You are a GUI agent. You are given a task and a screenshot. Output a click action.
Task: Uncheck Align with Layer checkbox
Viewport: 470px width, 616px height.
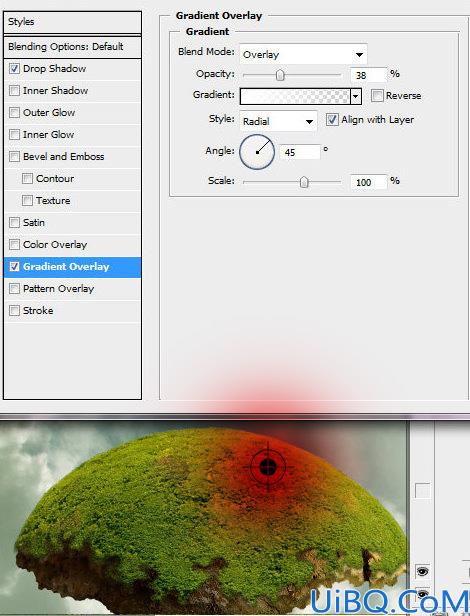[332, 119]
